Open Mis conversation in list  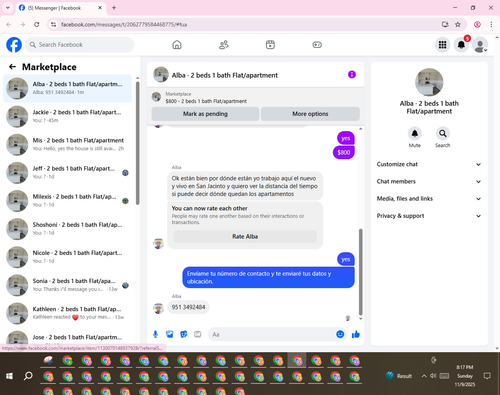[x=67, y=144]
